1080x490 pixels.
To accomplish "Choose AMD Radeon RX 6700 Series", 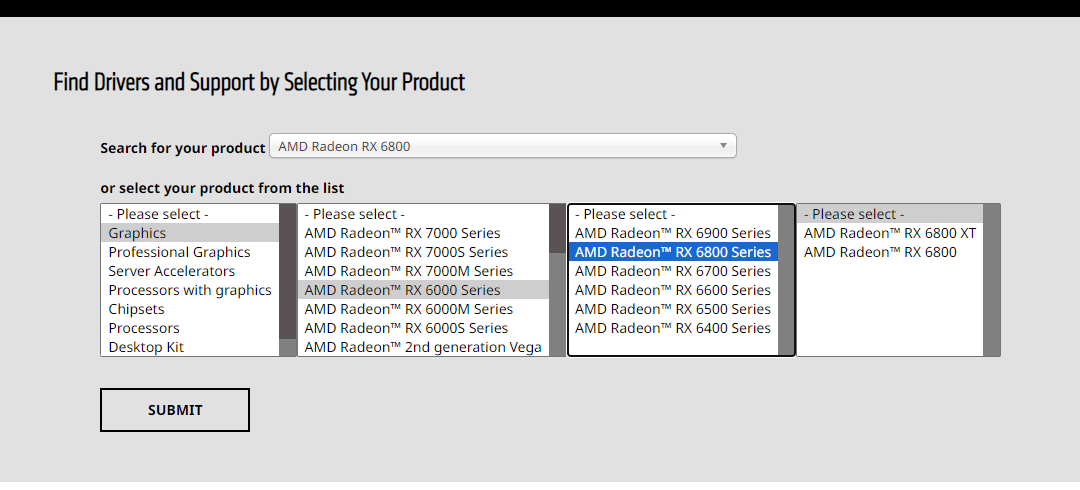I will (x=672, y=271).
